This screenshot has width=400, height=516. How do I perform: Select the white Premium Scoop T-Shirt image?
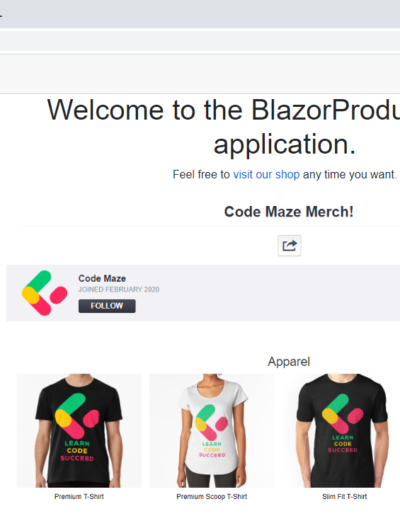tap(212, 431)
